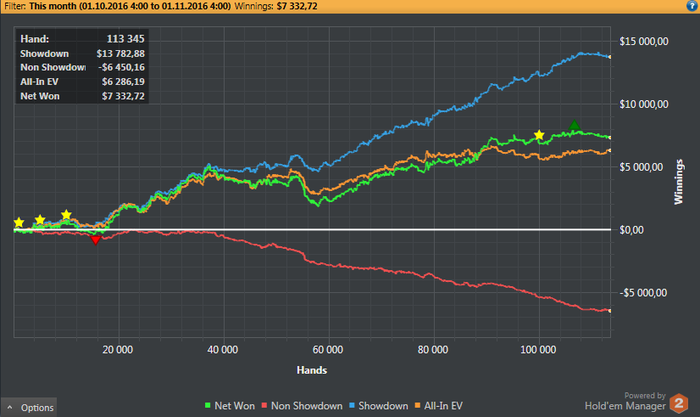Image resolution: width=700 pixels, height=417 pixels.
Task: Click the $15 000,00 axis label
Action: click(644, 41)
